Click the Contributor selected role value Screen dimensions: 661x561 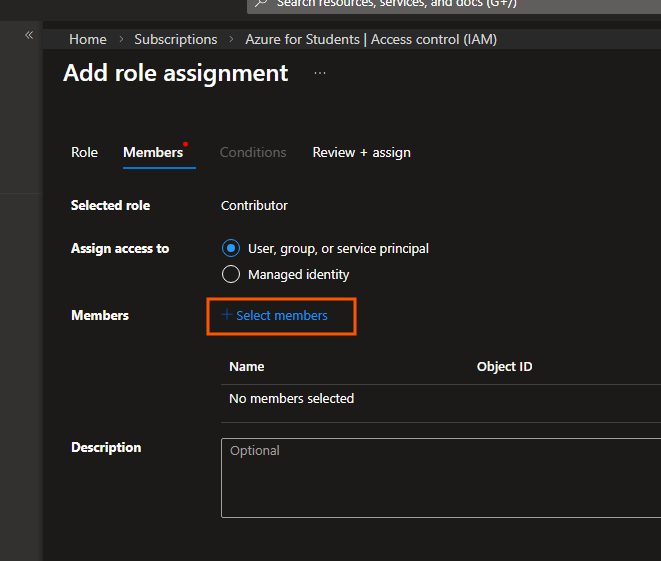pos(254,205)
